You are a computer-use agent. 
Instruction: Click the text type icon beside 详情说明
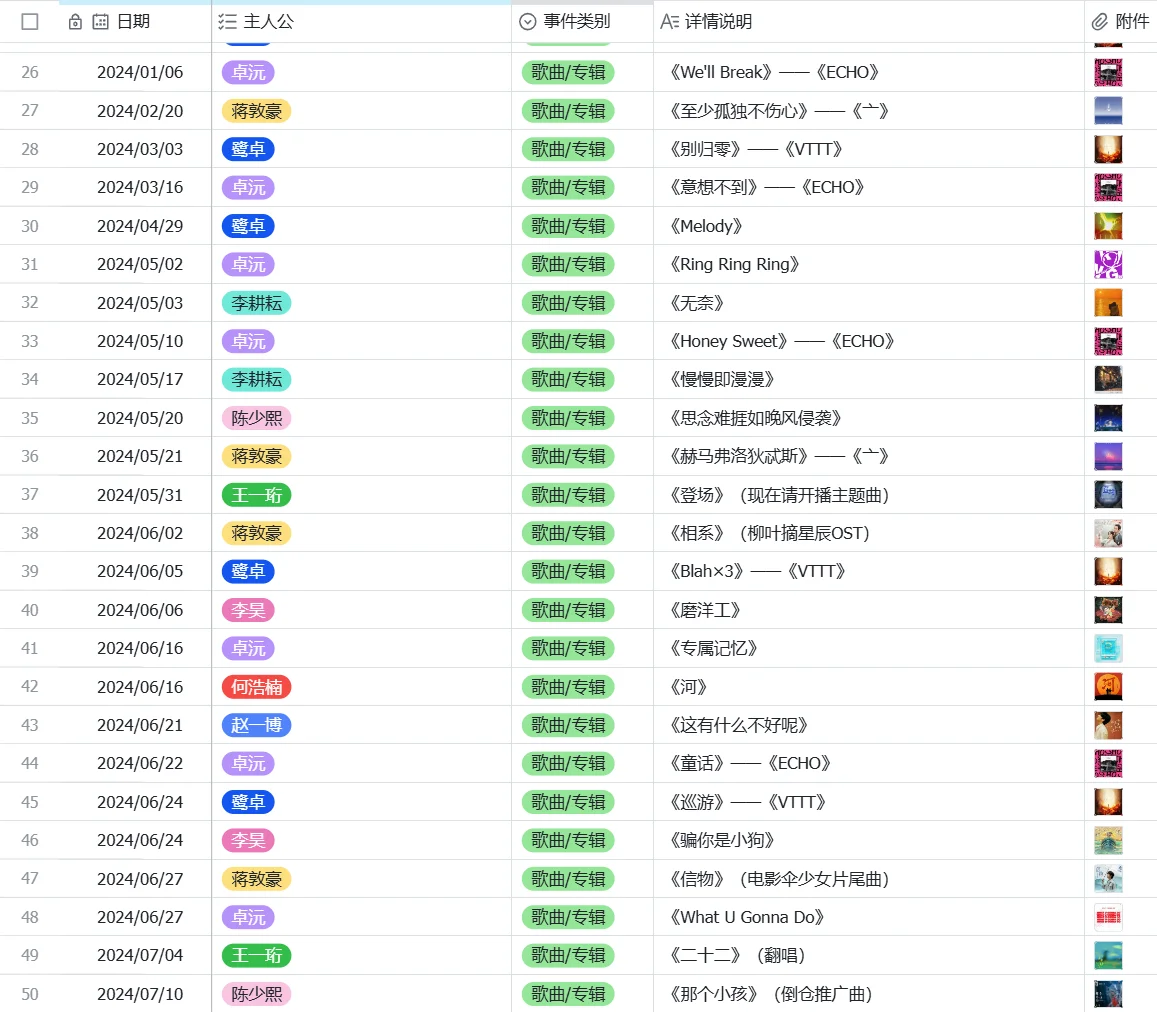(x=669, y=21)
